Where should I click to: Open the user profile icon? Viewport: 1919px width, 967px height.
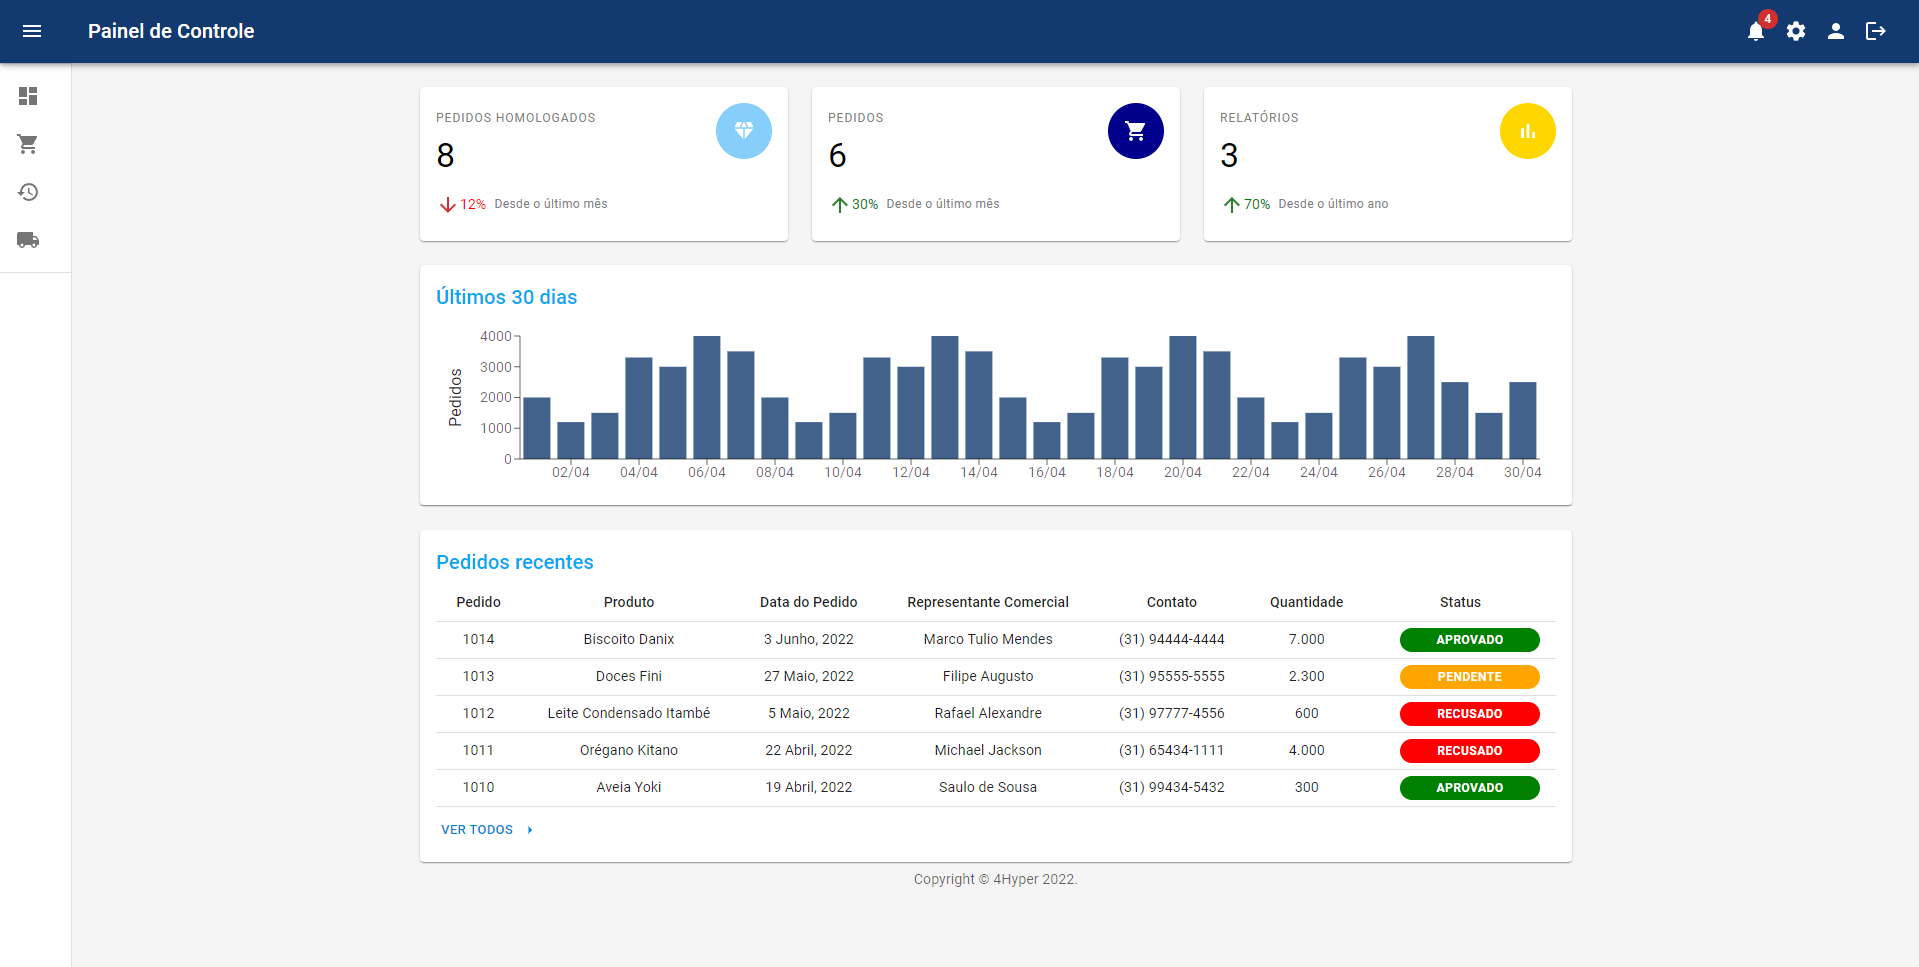point(1836,32)
